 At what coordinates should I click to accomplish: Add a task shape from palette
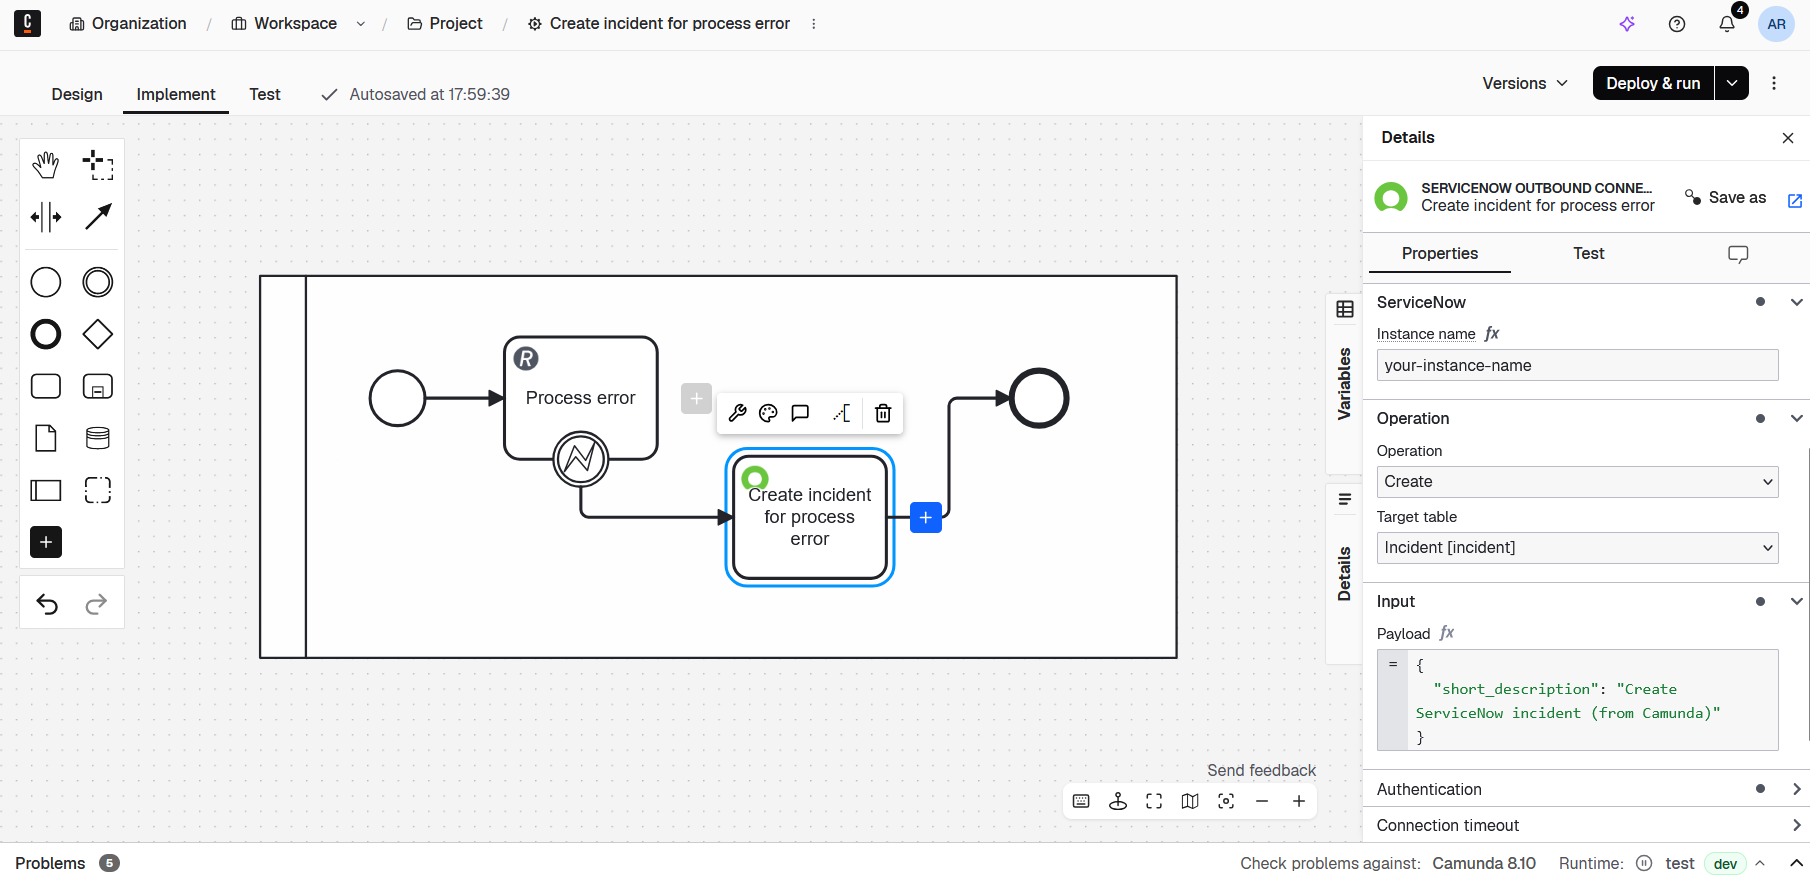pos(46,386)
